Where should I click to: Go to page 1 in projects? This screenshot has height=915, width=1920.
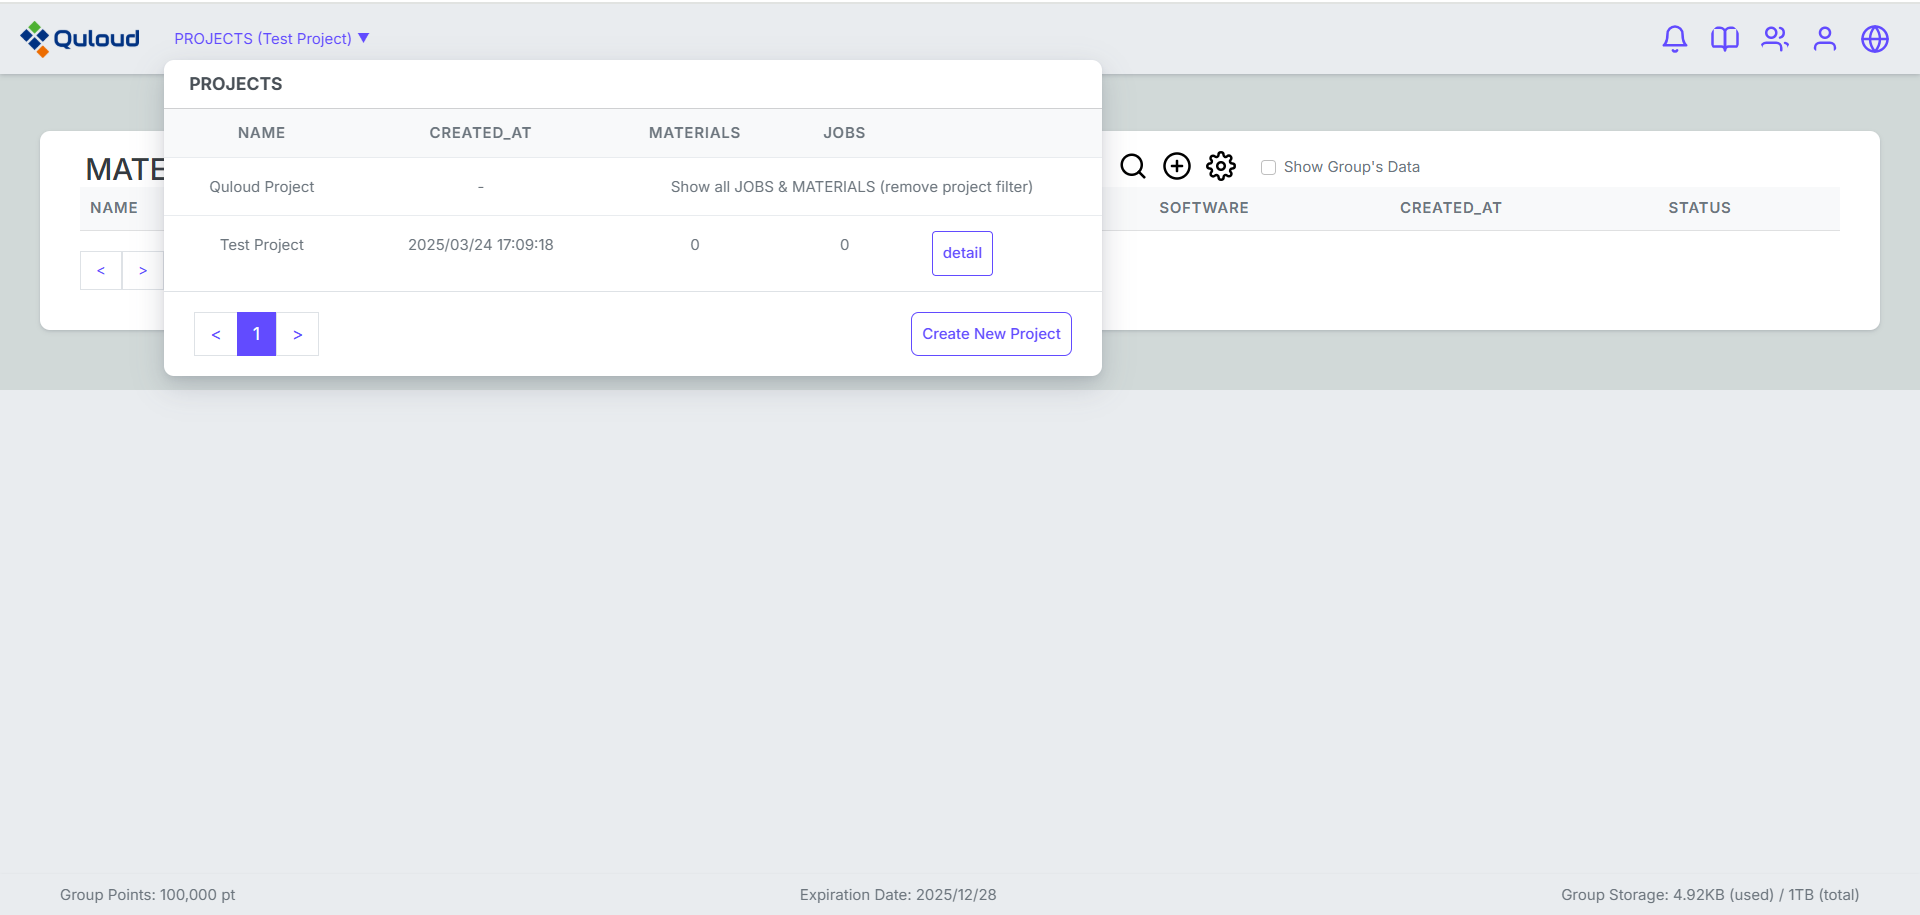(256, 334)
